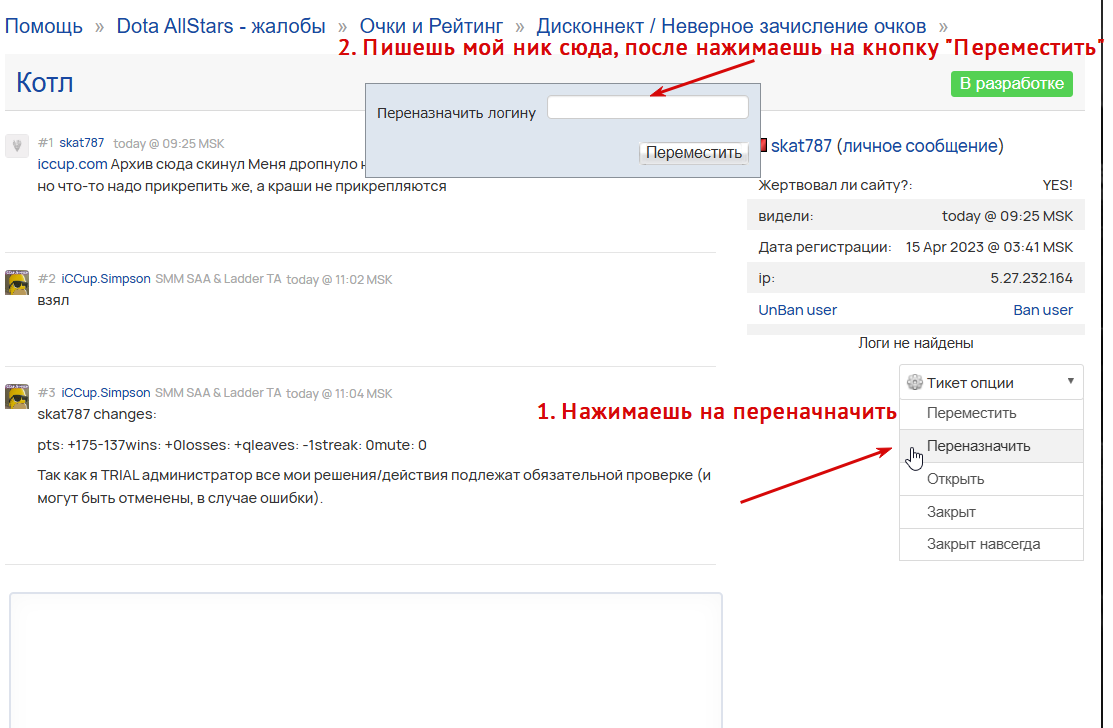Open skat787 profile link in post #1

point(82,143)
